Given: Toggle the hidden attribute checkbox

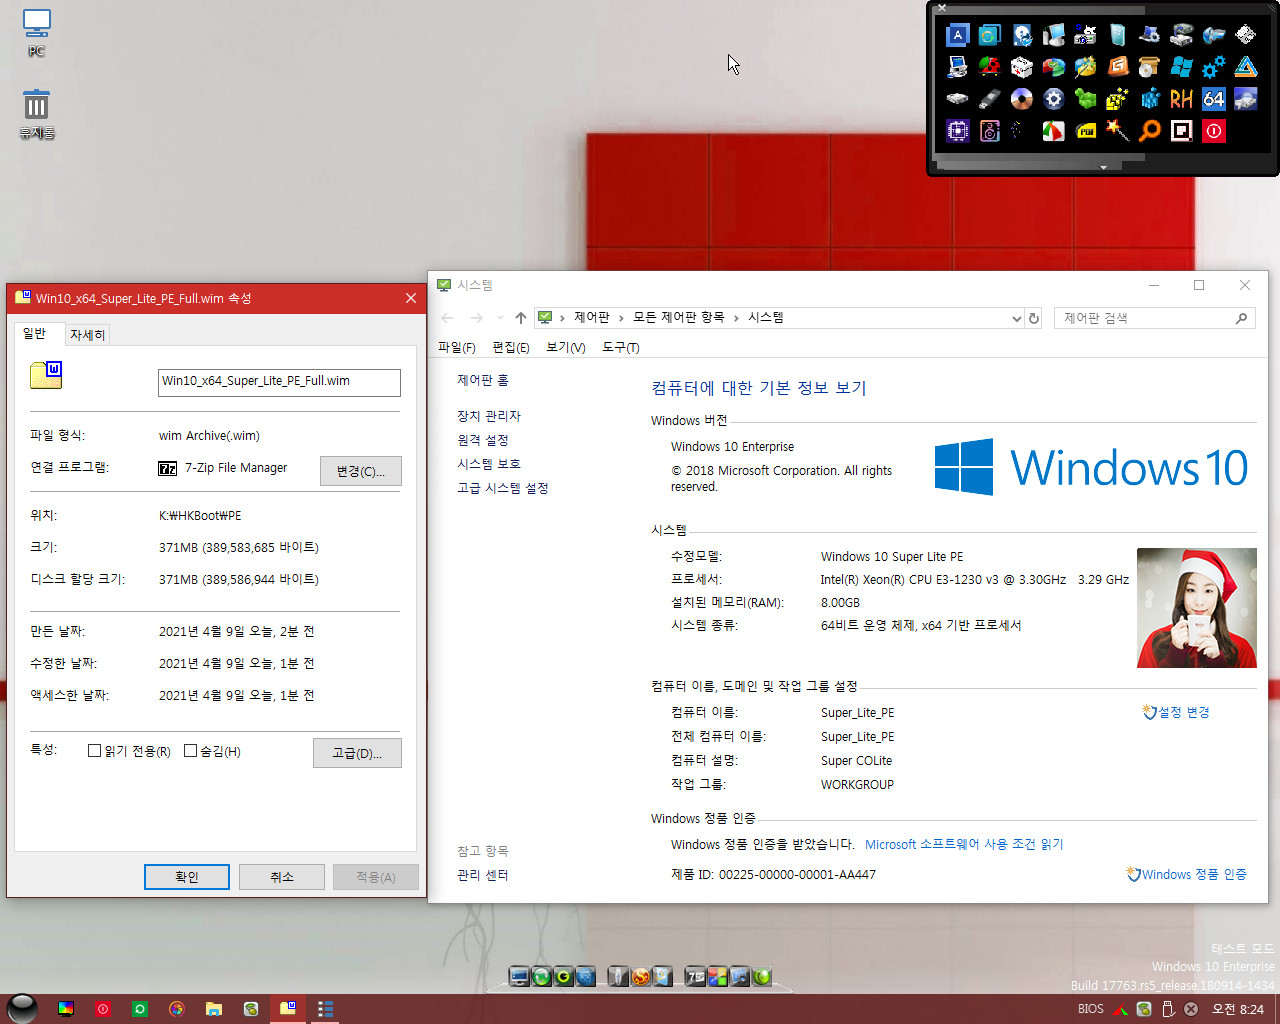Looking at the screenshot, I should (191, 751).
